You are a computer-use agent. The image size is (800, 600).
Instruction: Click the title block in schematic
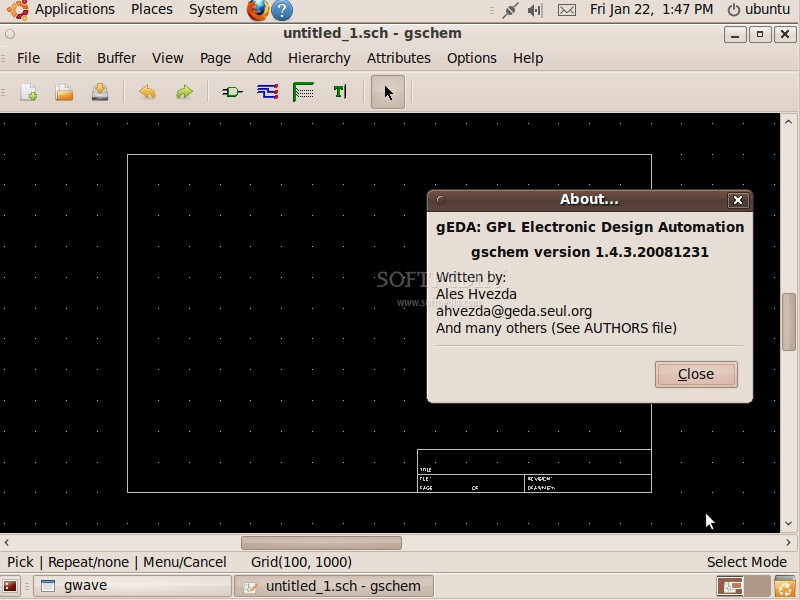534,471
